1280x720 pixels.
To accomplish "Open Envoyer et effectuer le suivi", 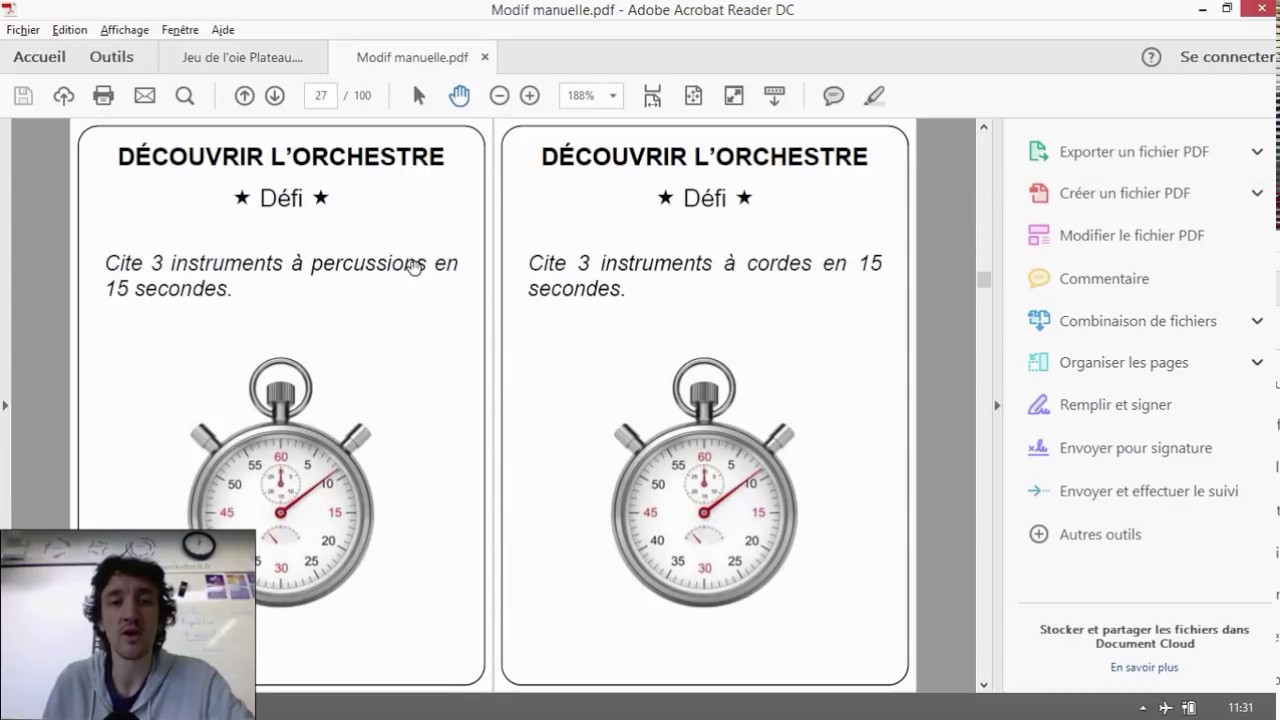I will 1149,491.
